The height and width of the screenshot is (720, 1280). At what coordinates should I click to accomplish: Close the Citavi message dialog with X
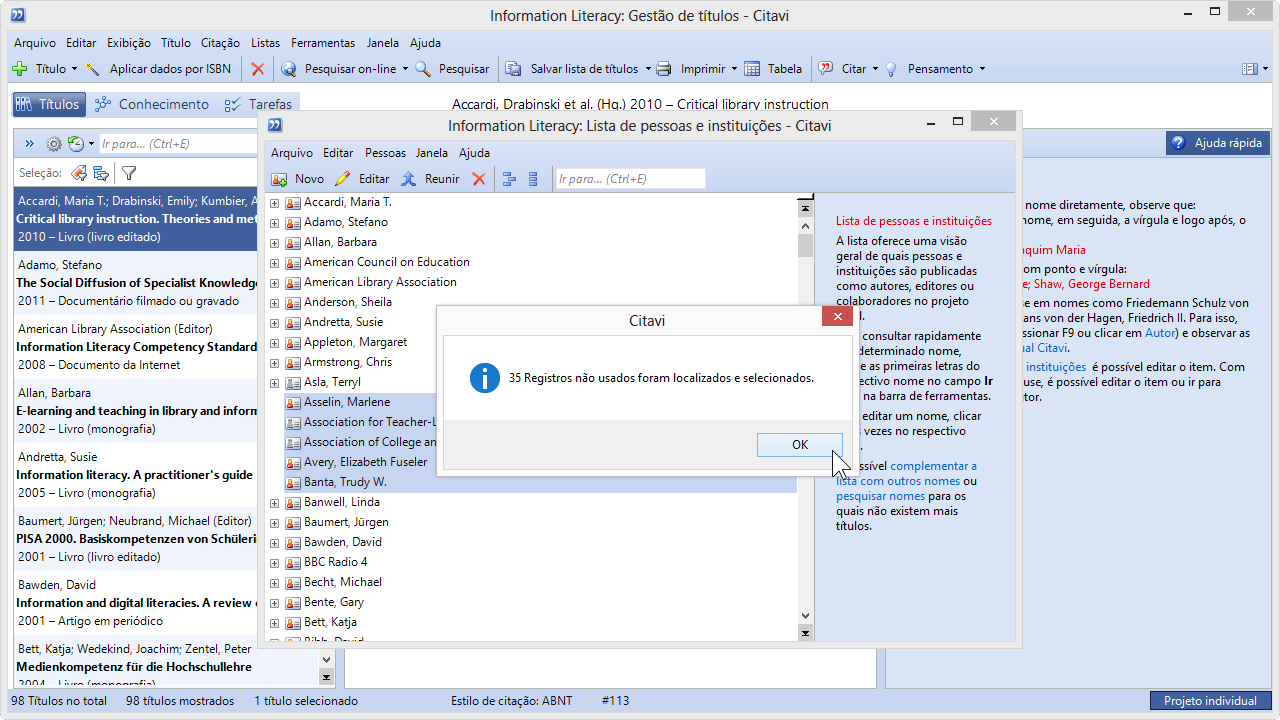[837, 317]
